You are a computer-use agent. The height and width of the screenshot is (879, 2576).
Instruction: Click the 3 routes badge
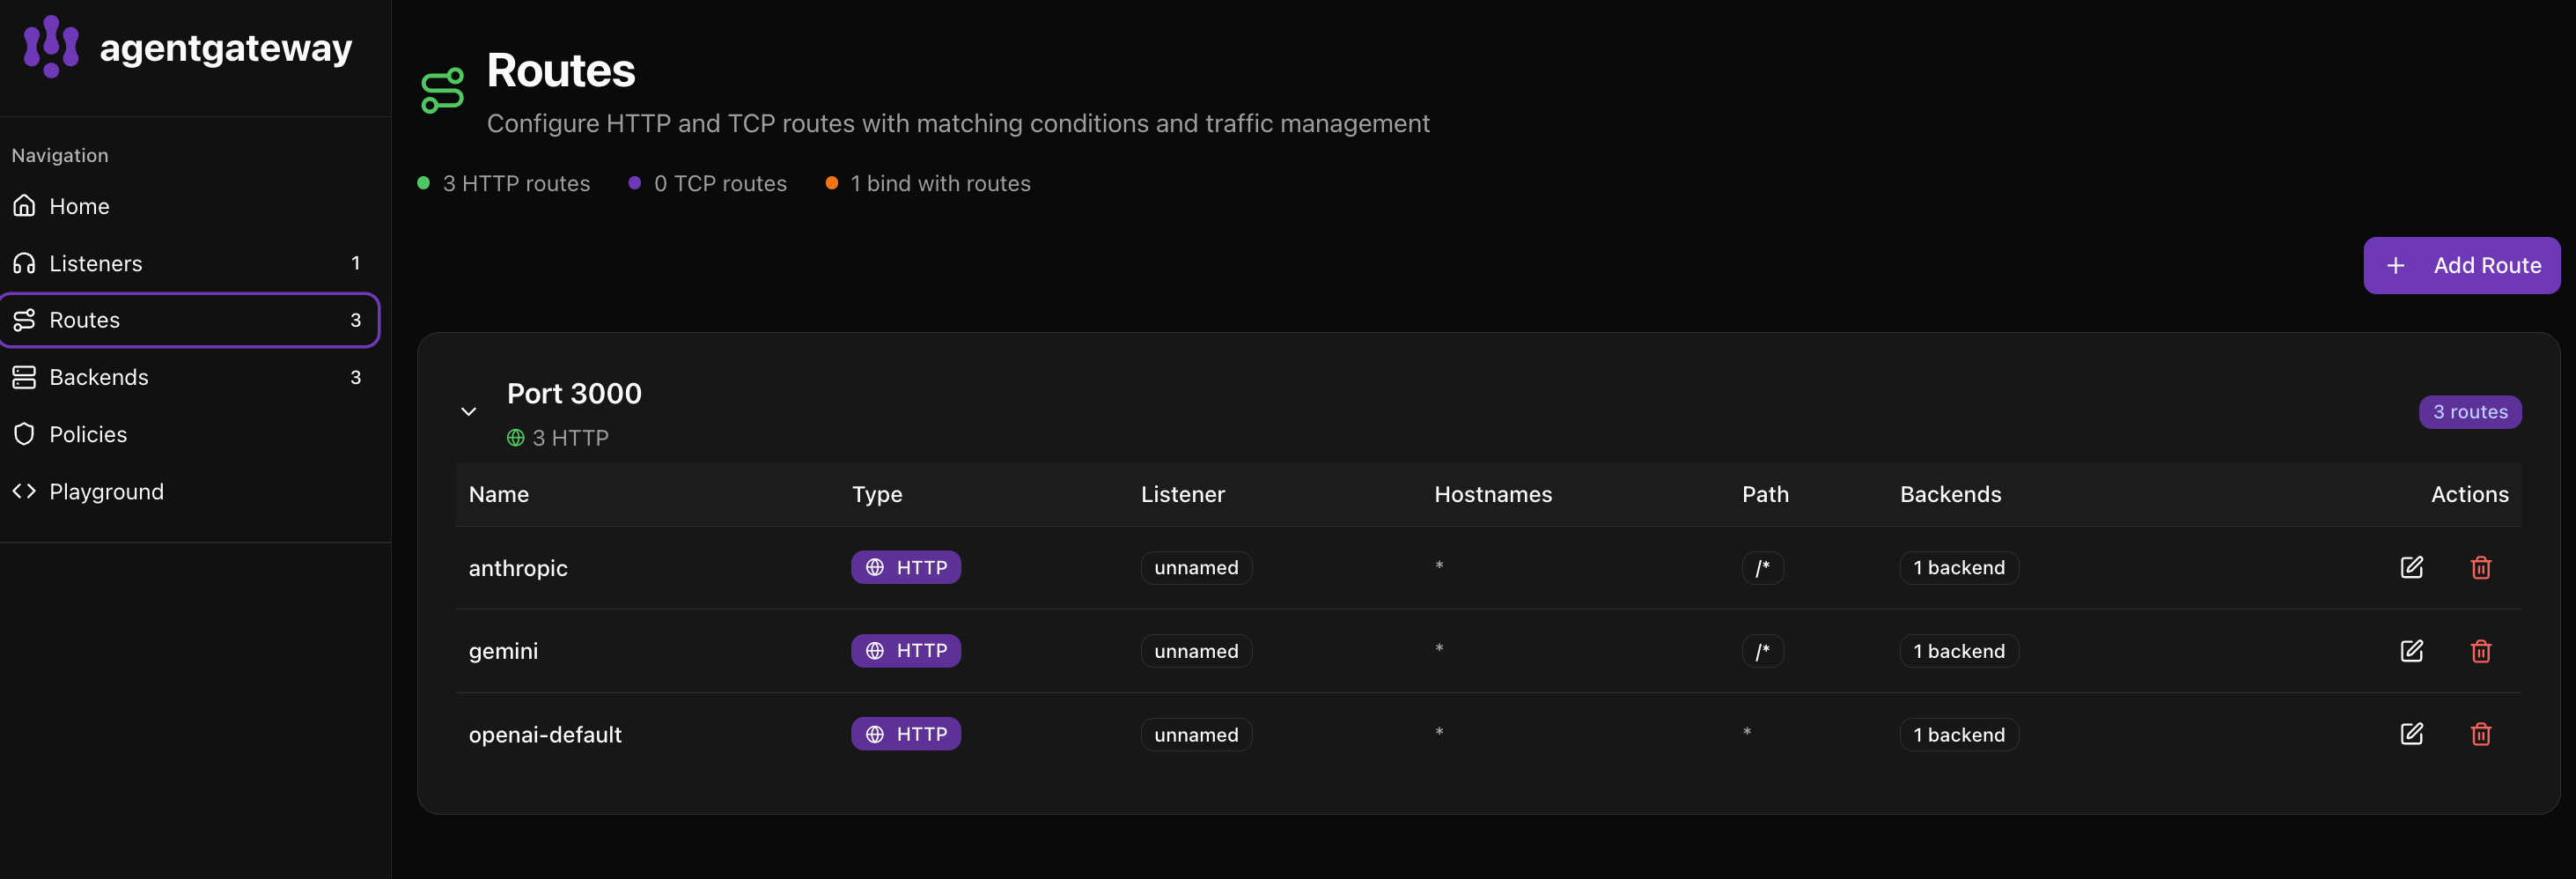2469,411
